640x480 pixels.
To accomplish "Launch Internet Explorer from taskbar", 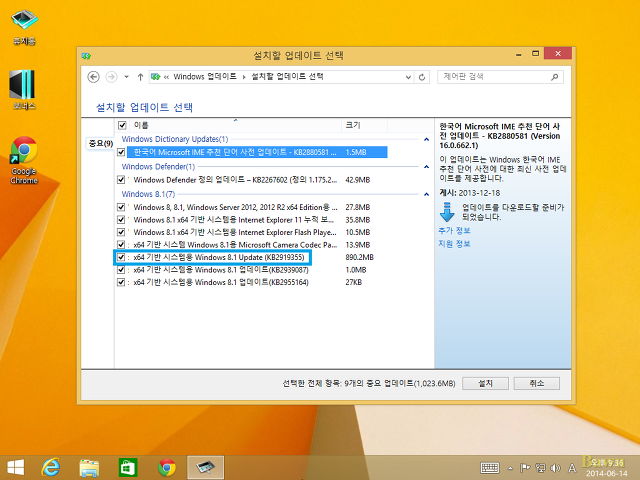I will pyautogui.click(x=51, y=468).
